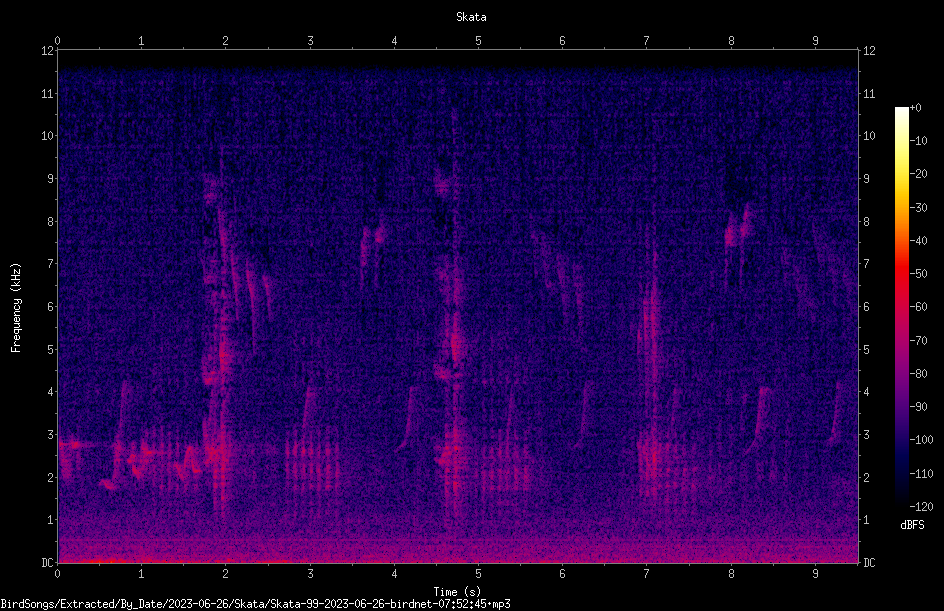Click the "10" tick on the right frequency axis
944x611 pixels.
pyautogui.click(x=869, y=136)
